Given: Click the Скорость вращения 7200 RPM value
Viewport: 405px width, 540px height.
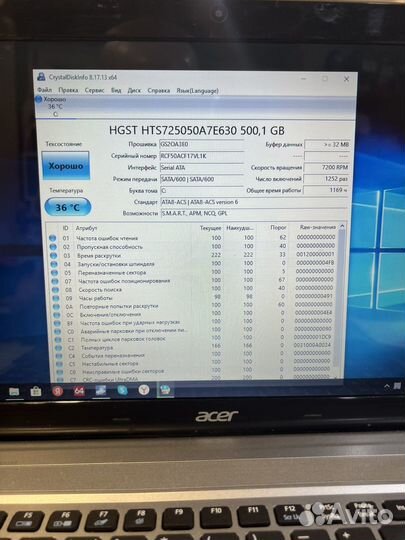Looking at the screenshot, I should (x=326, y=167).
